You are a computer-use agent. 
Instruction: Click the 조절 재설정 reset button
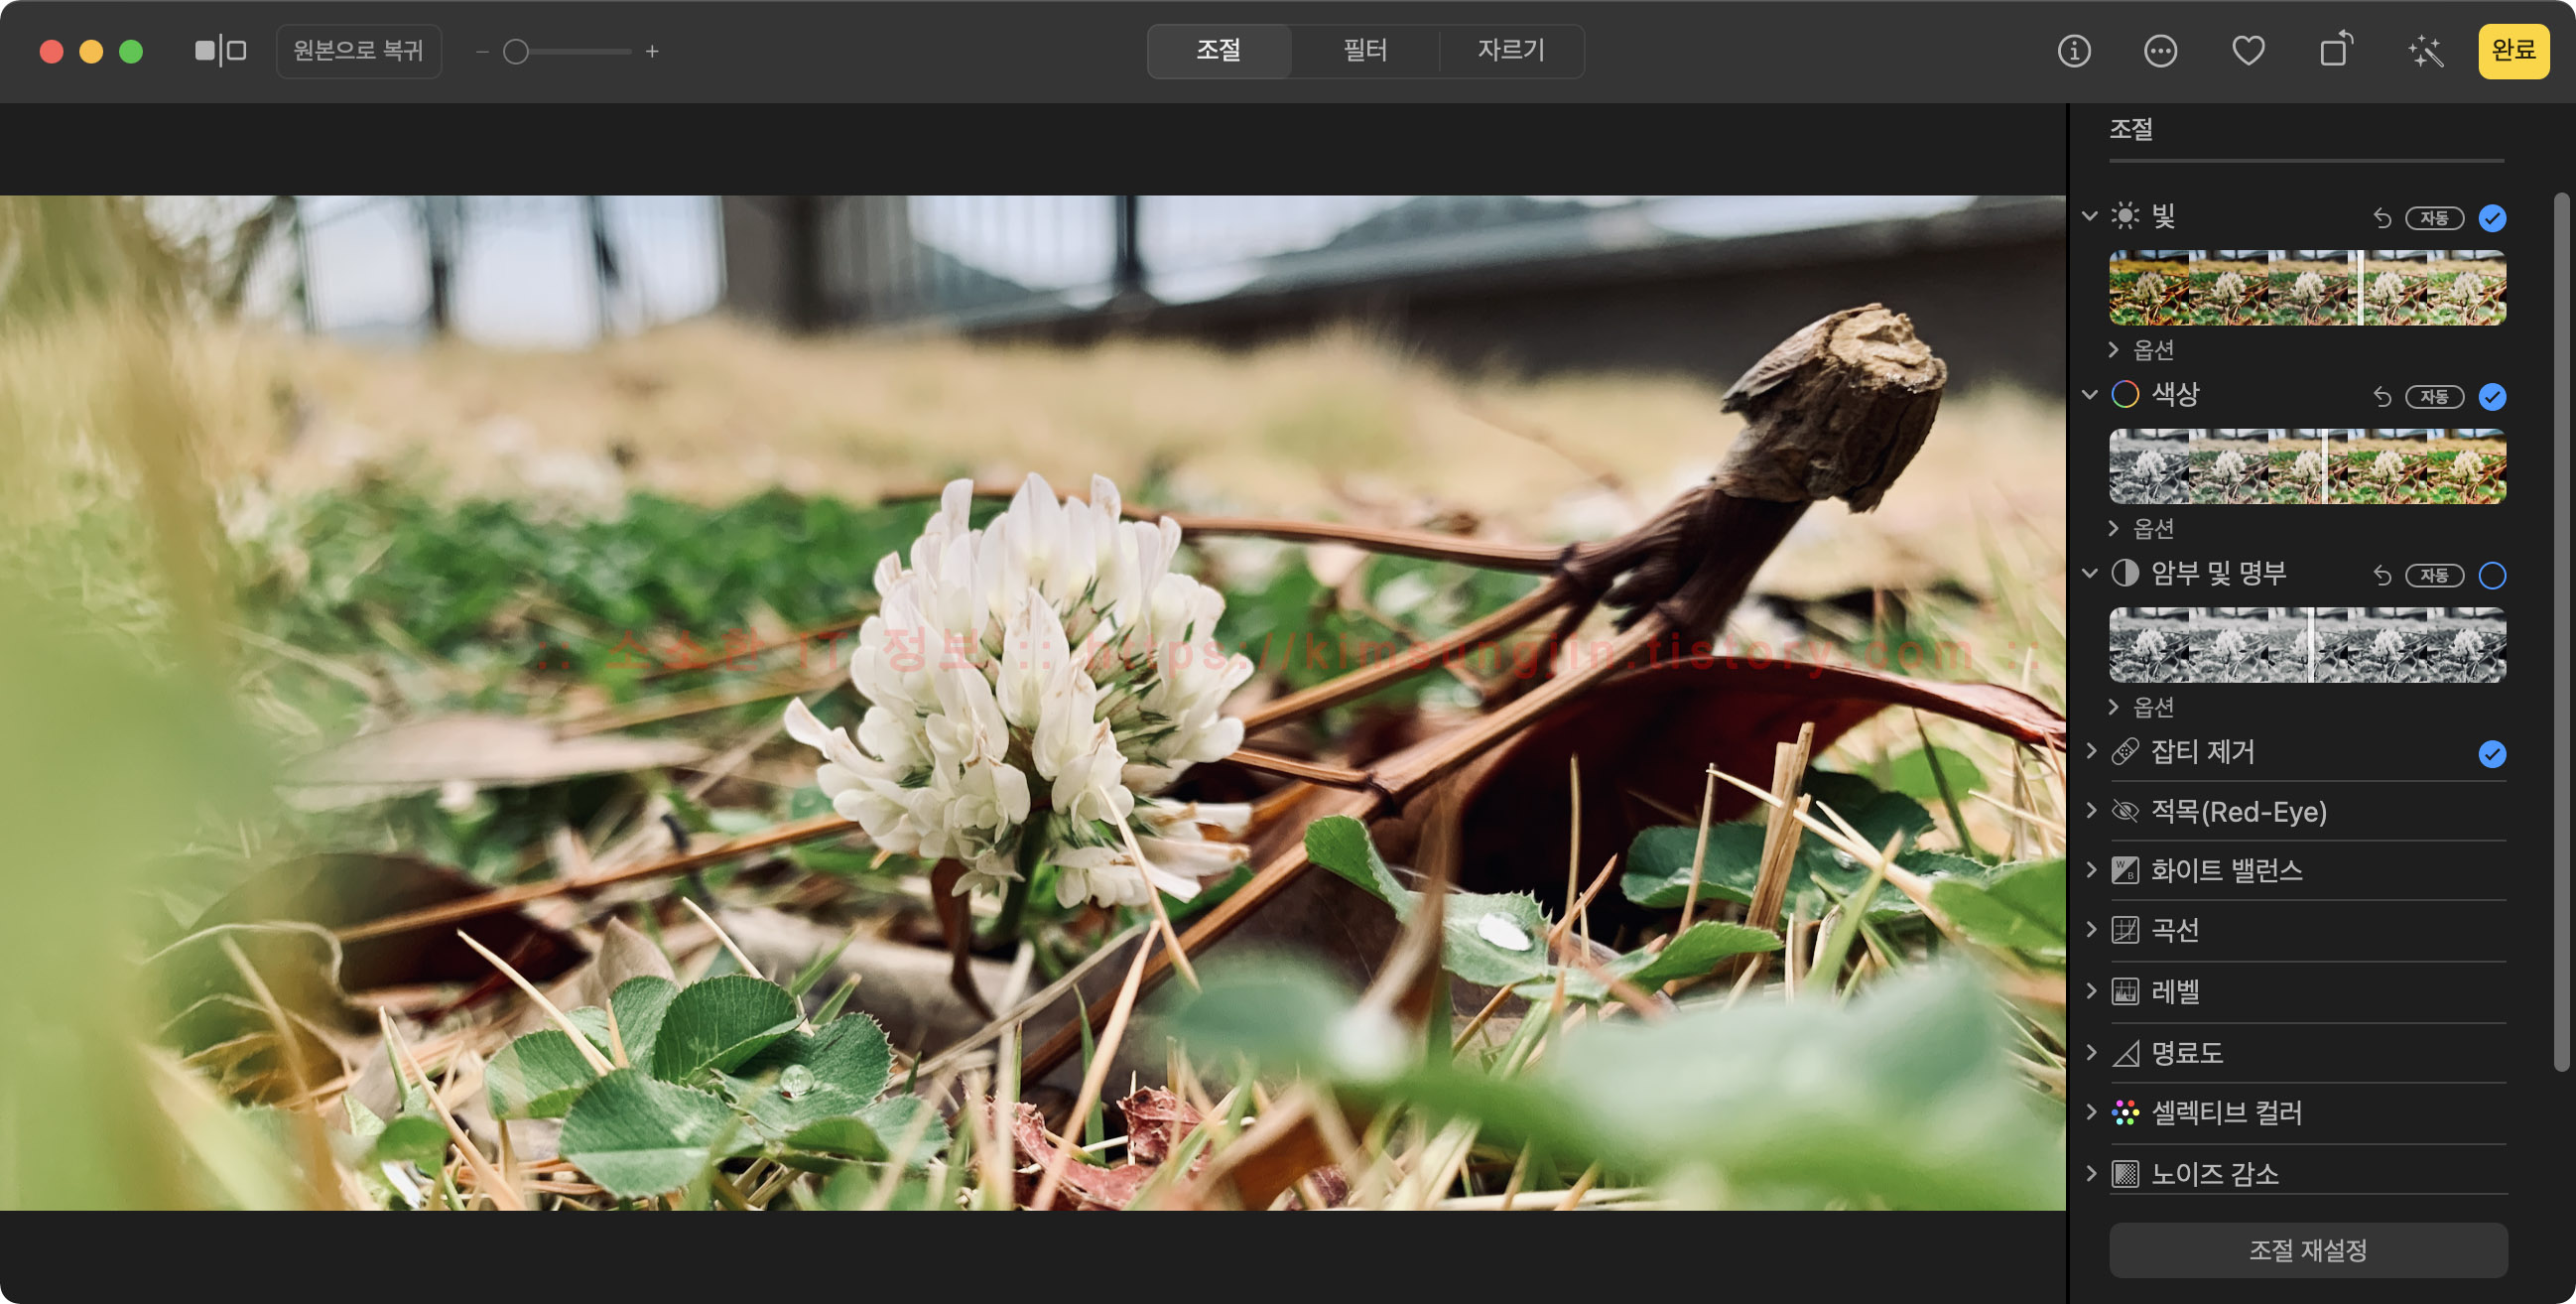2307,1250
